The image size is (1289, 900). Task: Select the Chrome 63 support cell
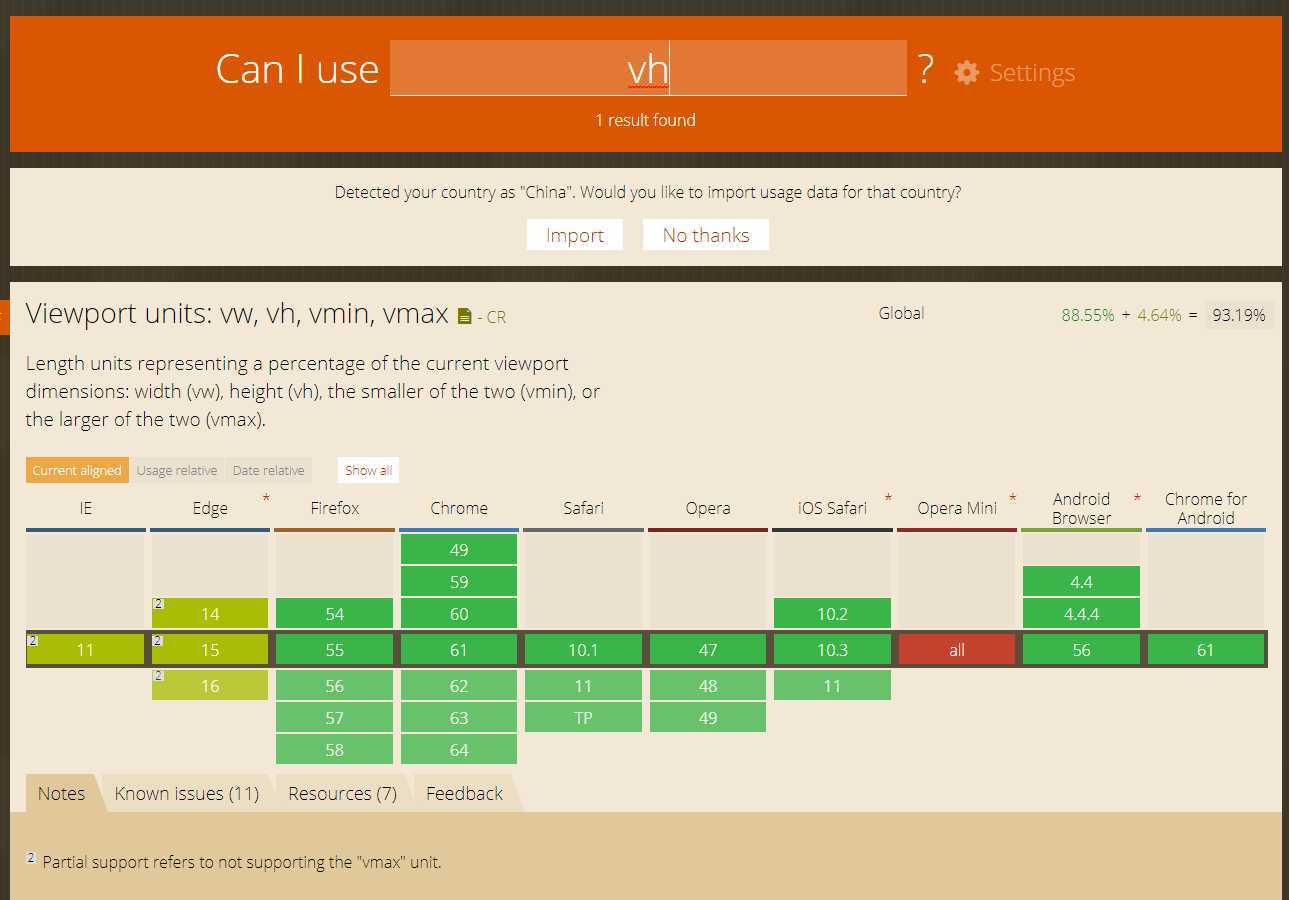(x=459, y=718)
